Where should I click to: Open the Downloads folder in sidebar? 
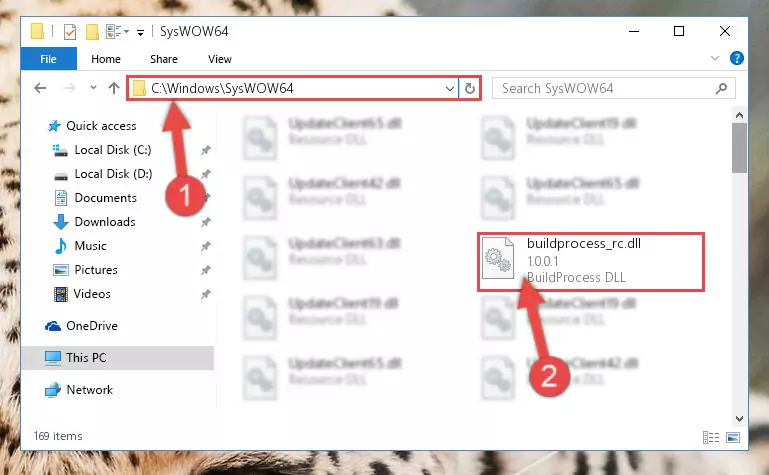pyautogui.click(x=104, y=222)
